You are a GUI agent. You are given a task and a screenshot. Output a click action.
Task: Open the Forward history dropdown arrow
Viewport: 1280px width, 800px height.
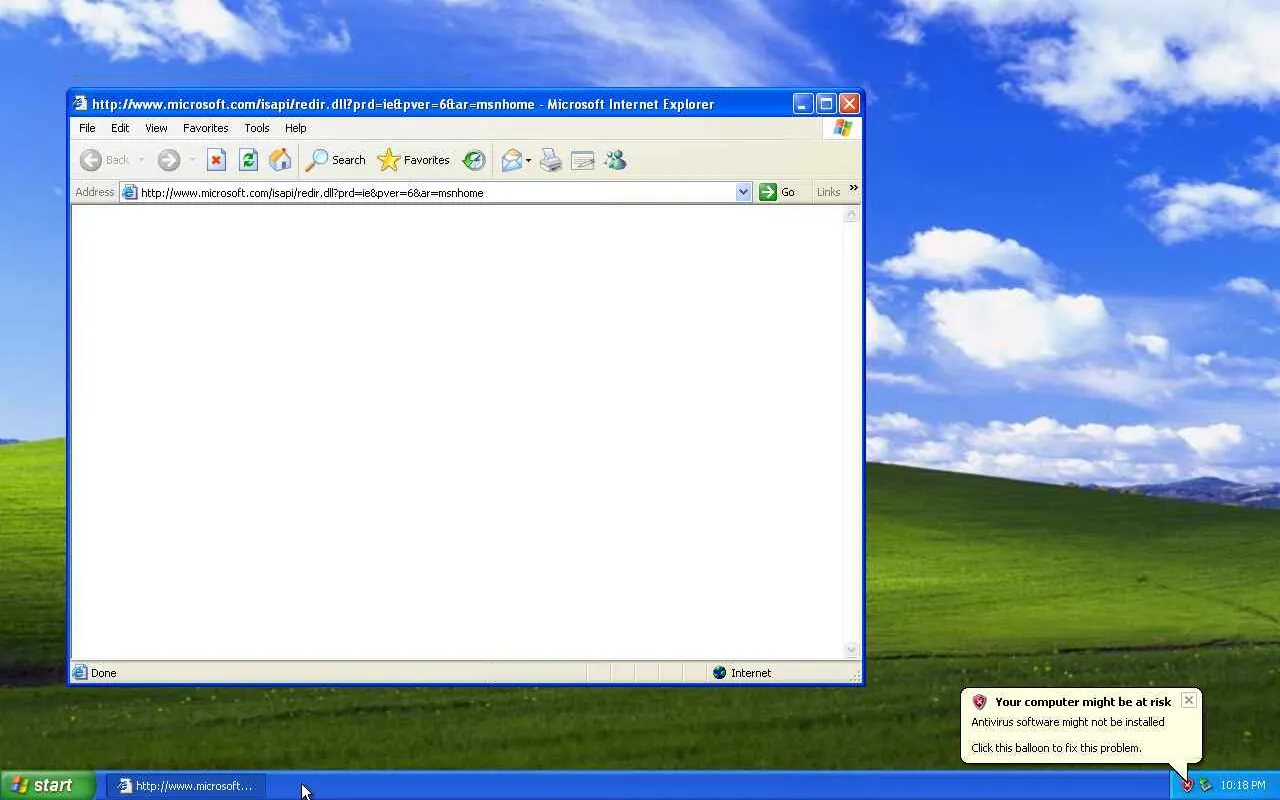pyautogui.click(x=192, y=160)
